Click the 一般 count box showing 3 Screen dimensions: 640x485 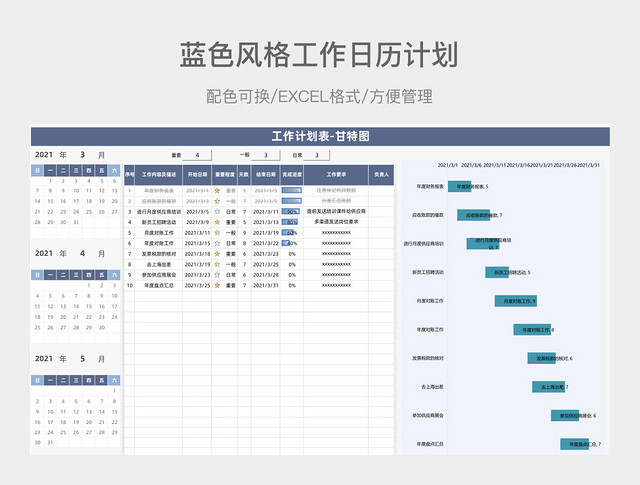click(265, 155)
